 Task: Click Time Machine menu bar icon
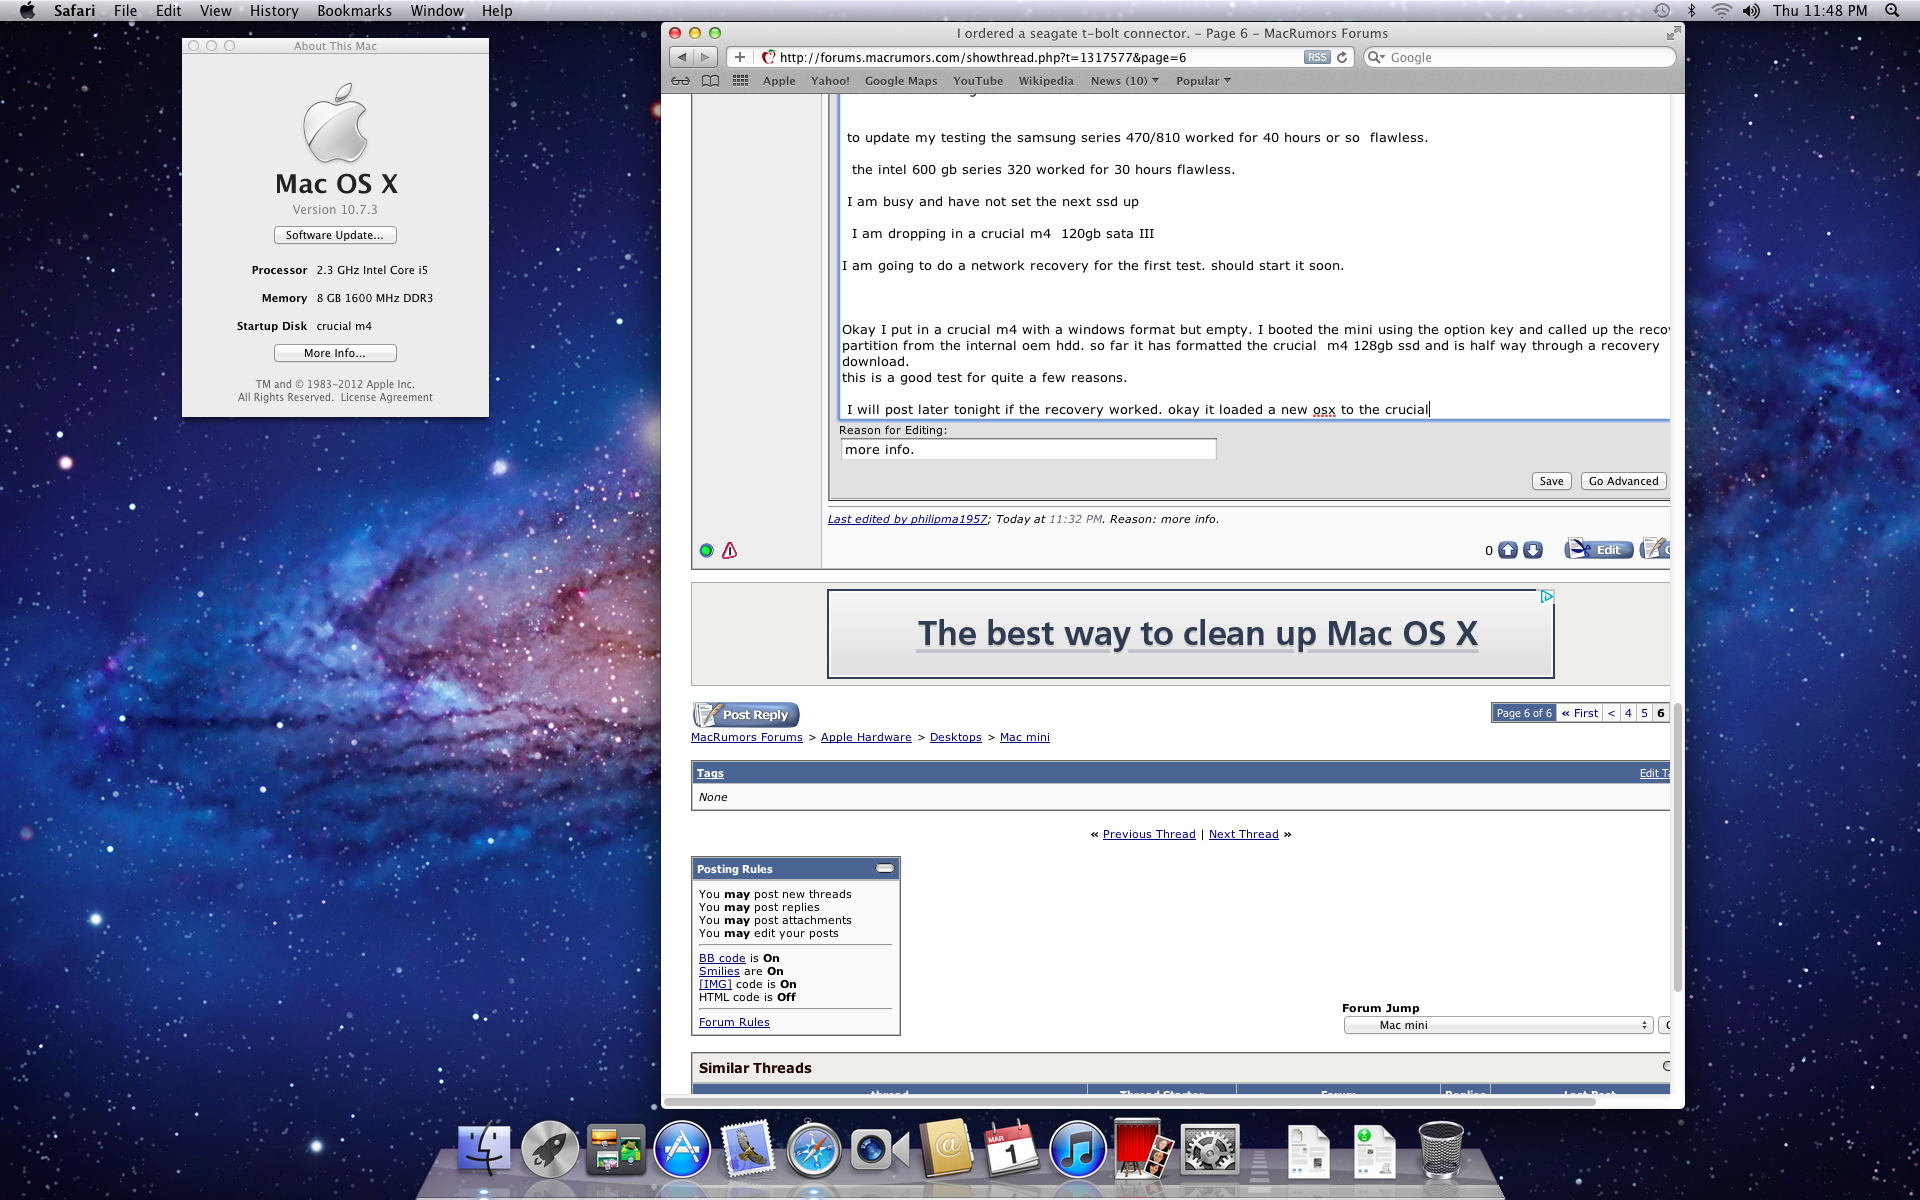(x=1662, y=11)
